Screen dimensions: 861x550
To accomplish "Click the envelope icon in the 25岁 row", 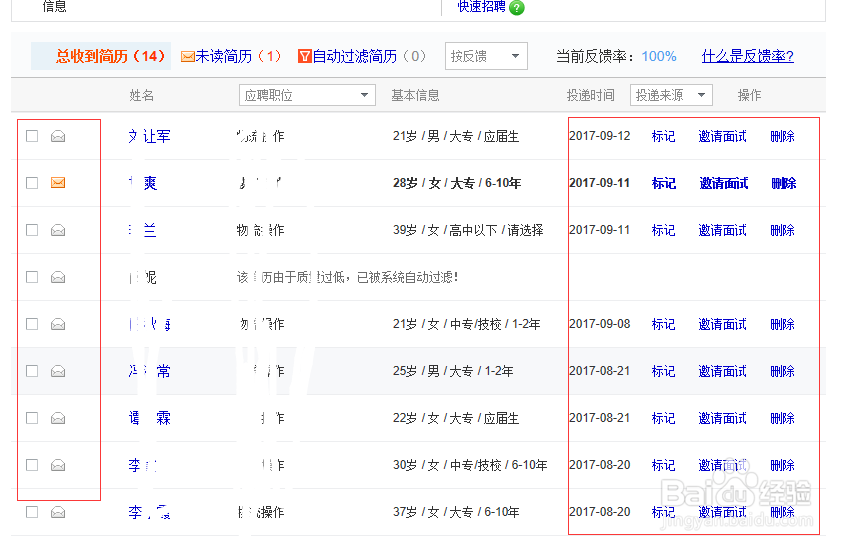I will tap(58, 372).
